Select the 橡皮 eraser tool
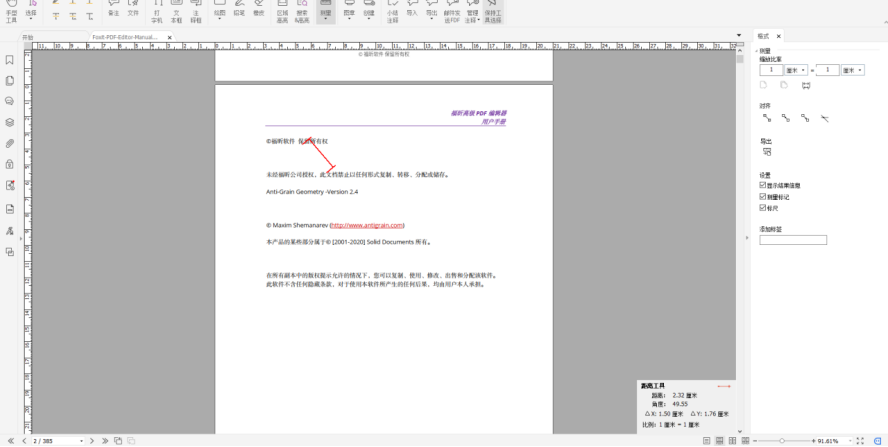This screenshot has height=447, width=888. tap(258, 10)
